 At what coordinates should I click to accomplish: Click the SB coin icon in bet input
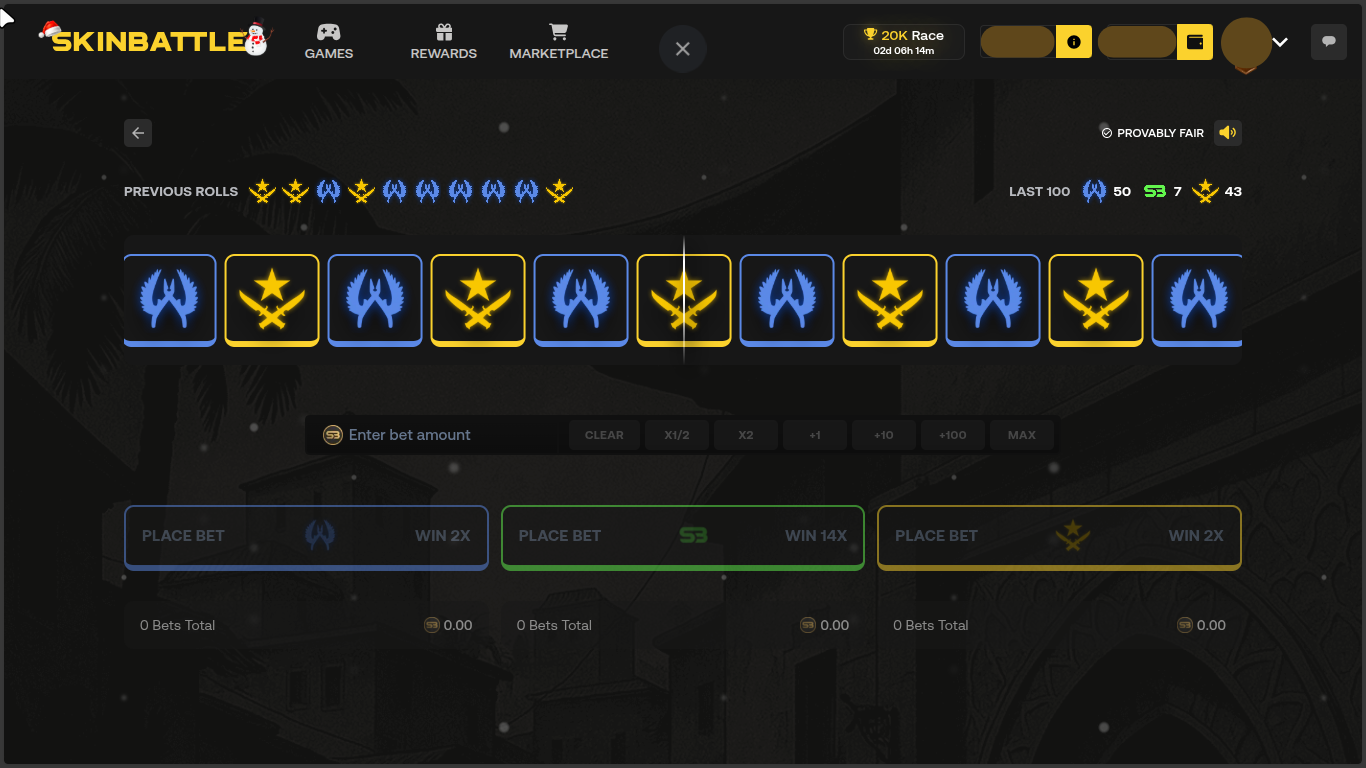(x=332, y=434)
